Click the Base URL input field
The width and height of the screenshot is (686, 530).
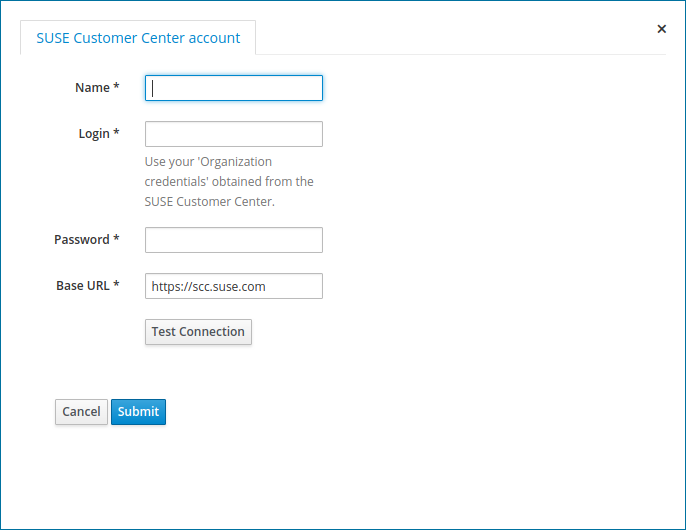point(234,286)
